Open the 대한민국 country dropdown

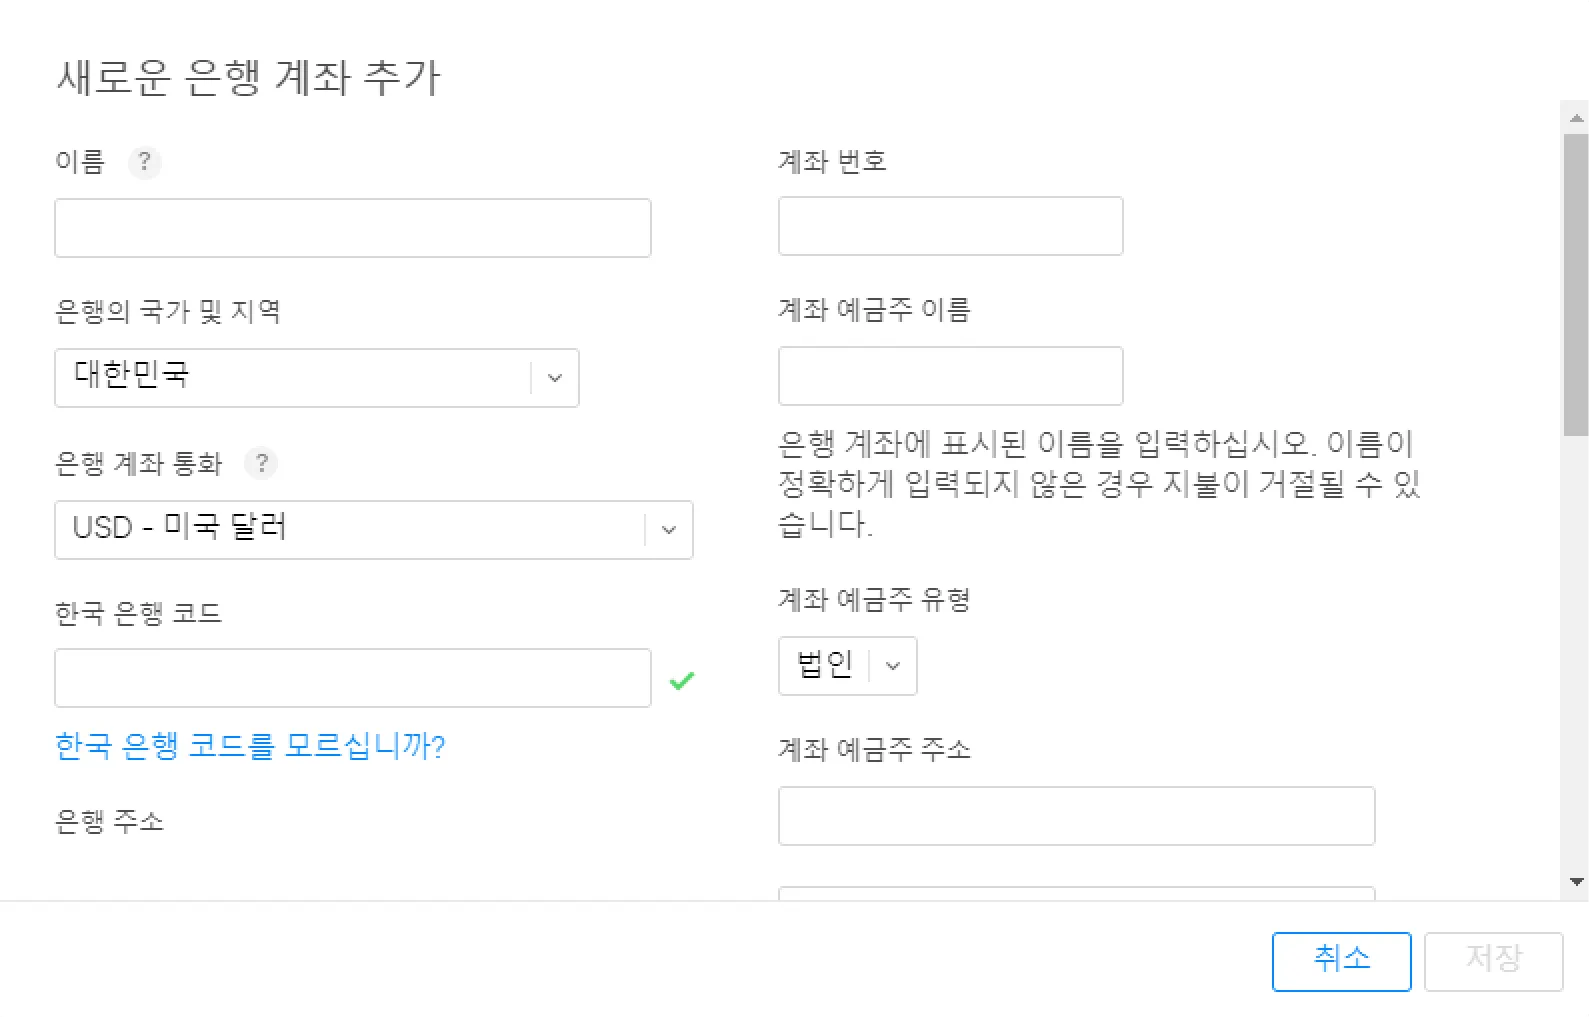(316, 378)
